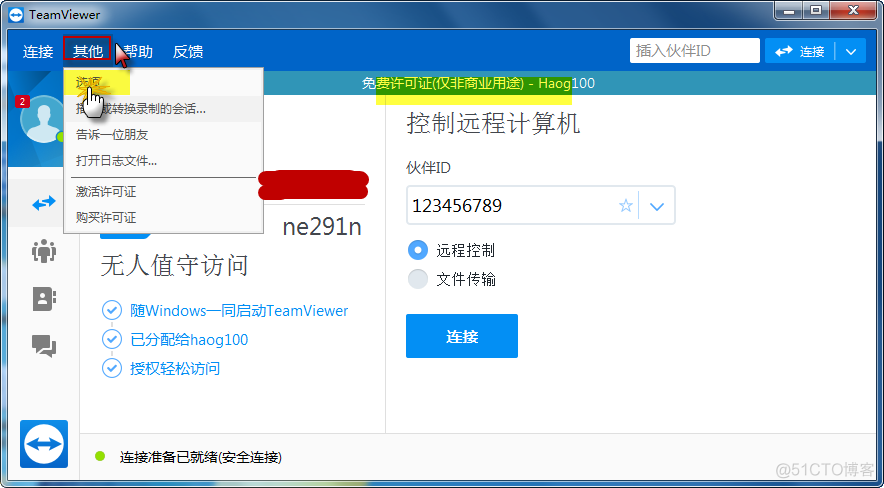Image resolution: width=884 pixels, height=488 pixels.
Task: Select 打开日志文件 menu entry
Action: [163, 161]
